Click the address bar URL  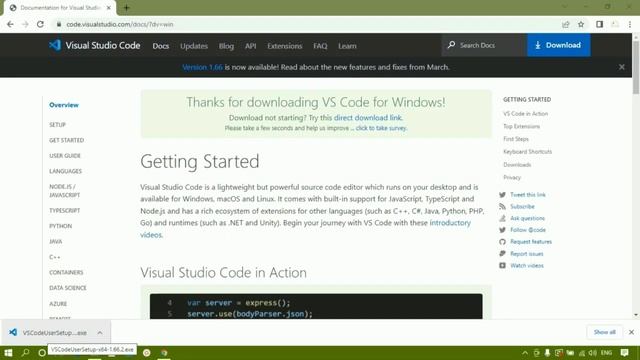pos(120,24)
